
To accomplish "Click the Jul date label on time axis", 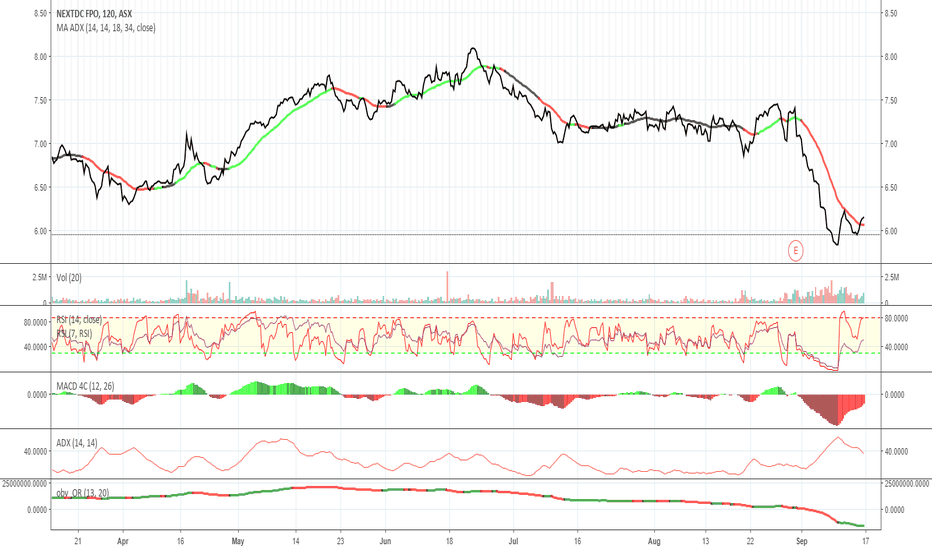I will pyautogui.click(x=514, y=541).
